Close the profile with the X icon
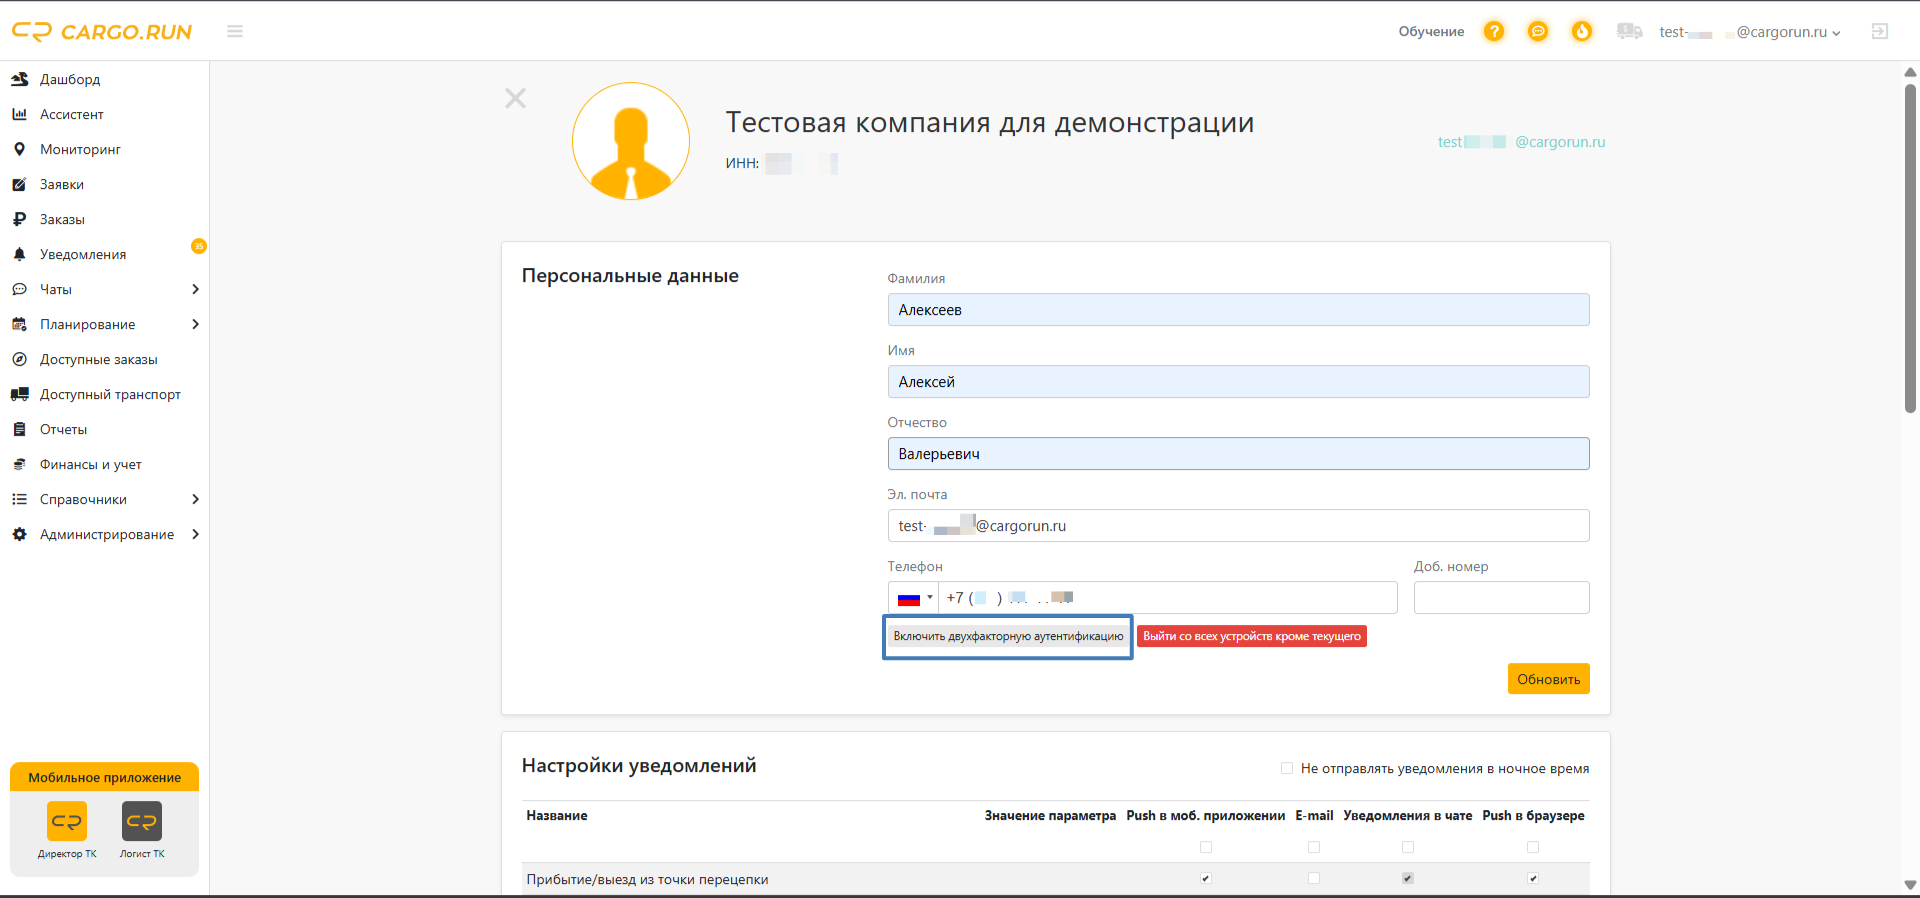Image resolution: width=1920 pixels, height=898 pixels. click(515, 98)
